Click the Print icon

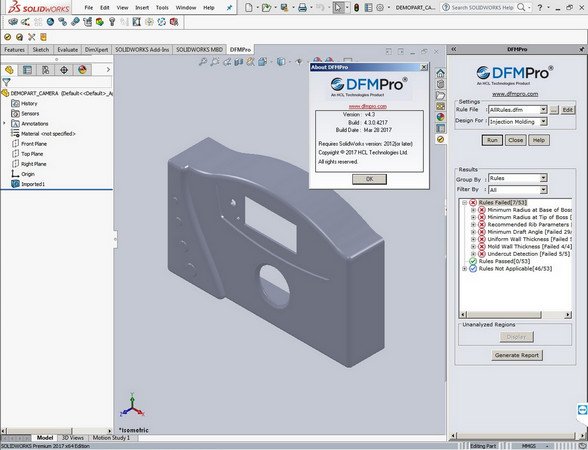click(302, 8)
